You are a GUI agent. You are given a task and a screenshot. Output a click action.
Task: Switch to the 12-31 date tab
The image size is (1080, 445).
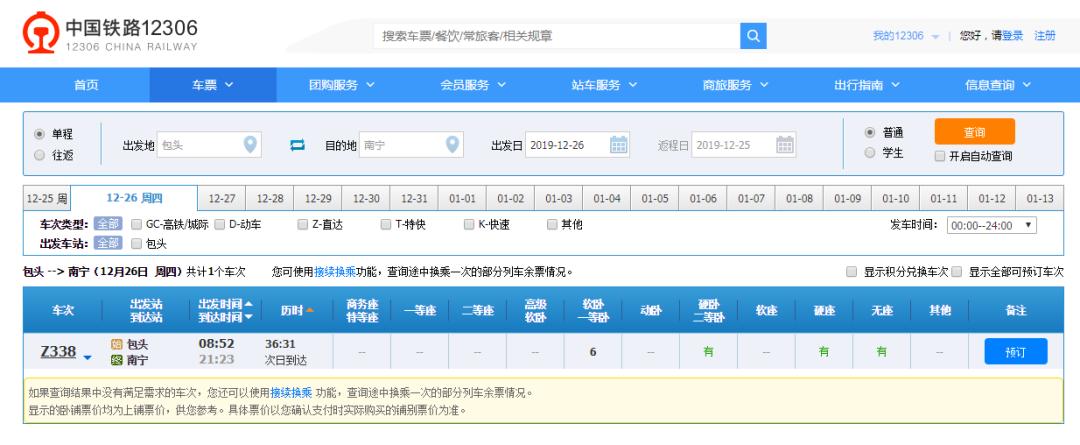click(x=414, y=198)
